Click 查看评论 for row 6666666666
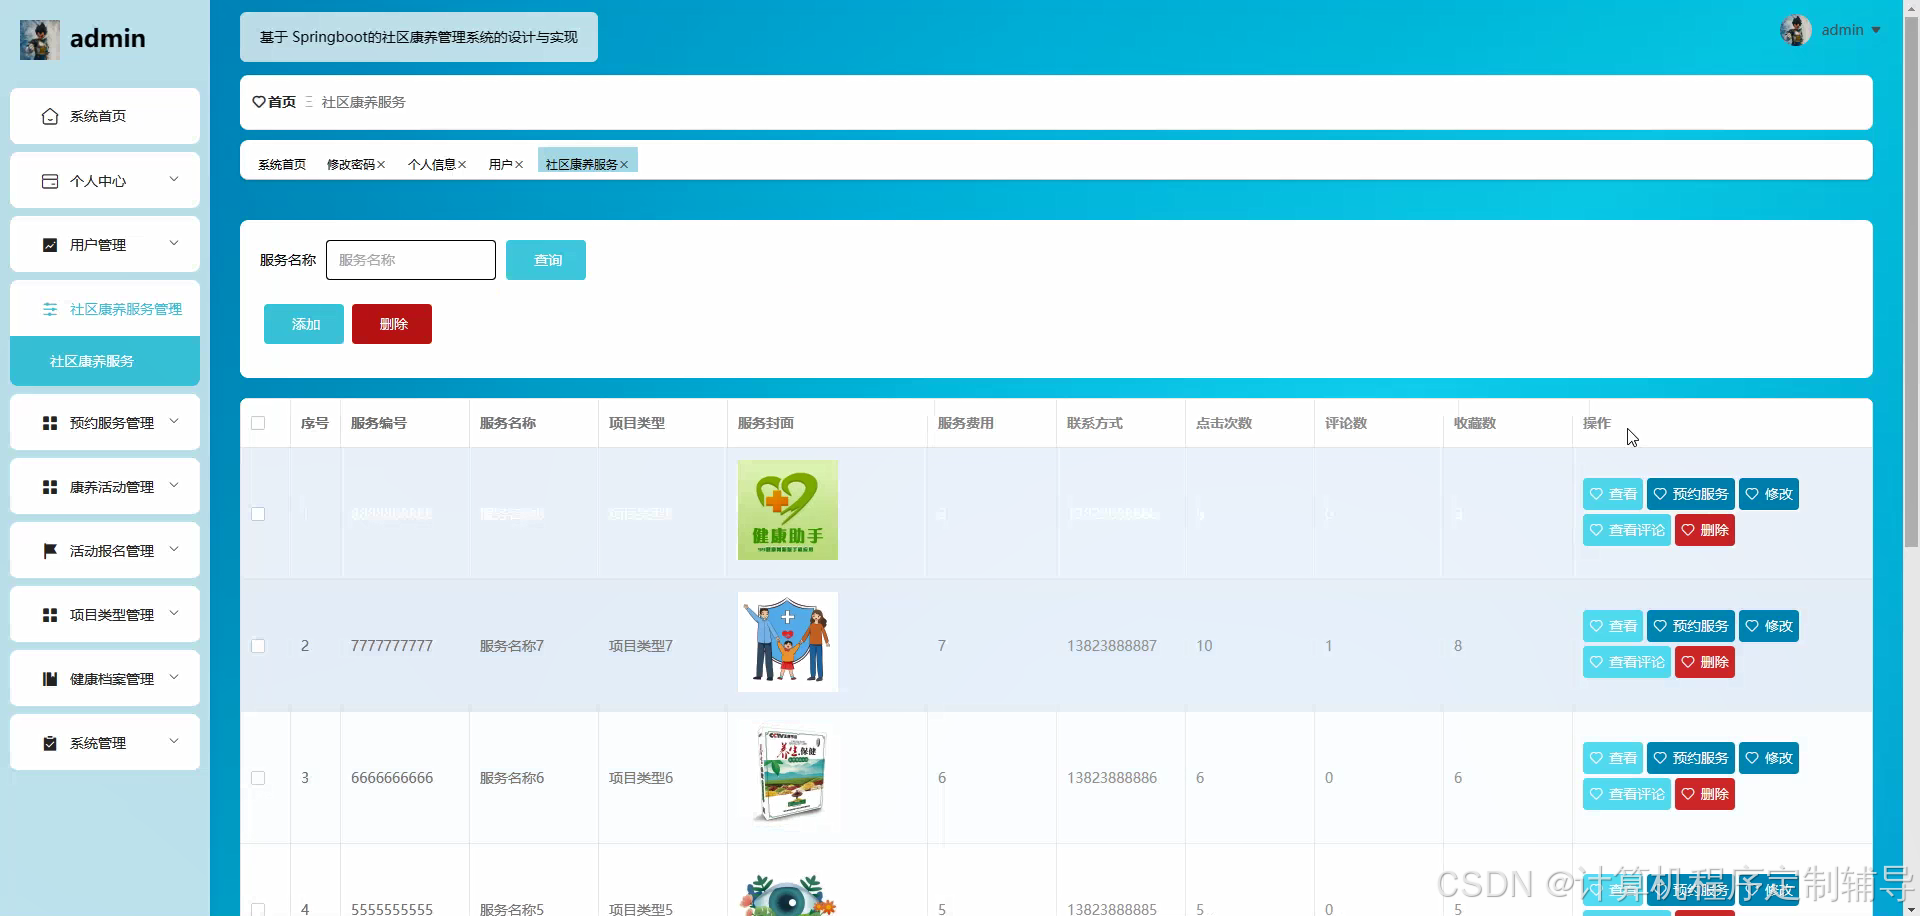 click(x=1627, y=794)
